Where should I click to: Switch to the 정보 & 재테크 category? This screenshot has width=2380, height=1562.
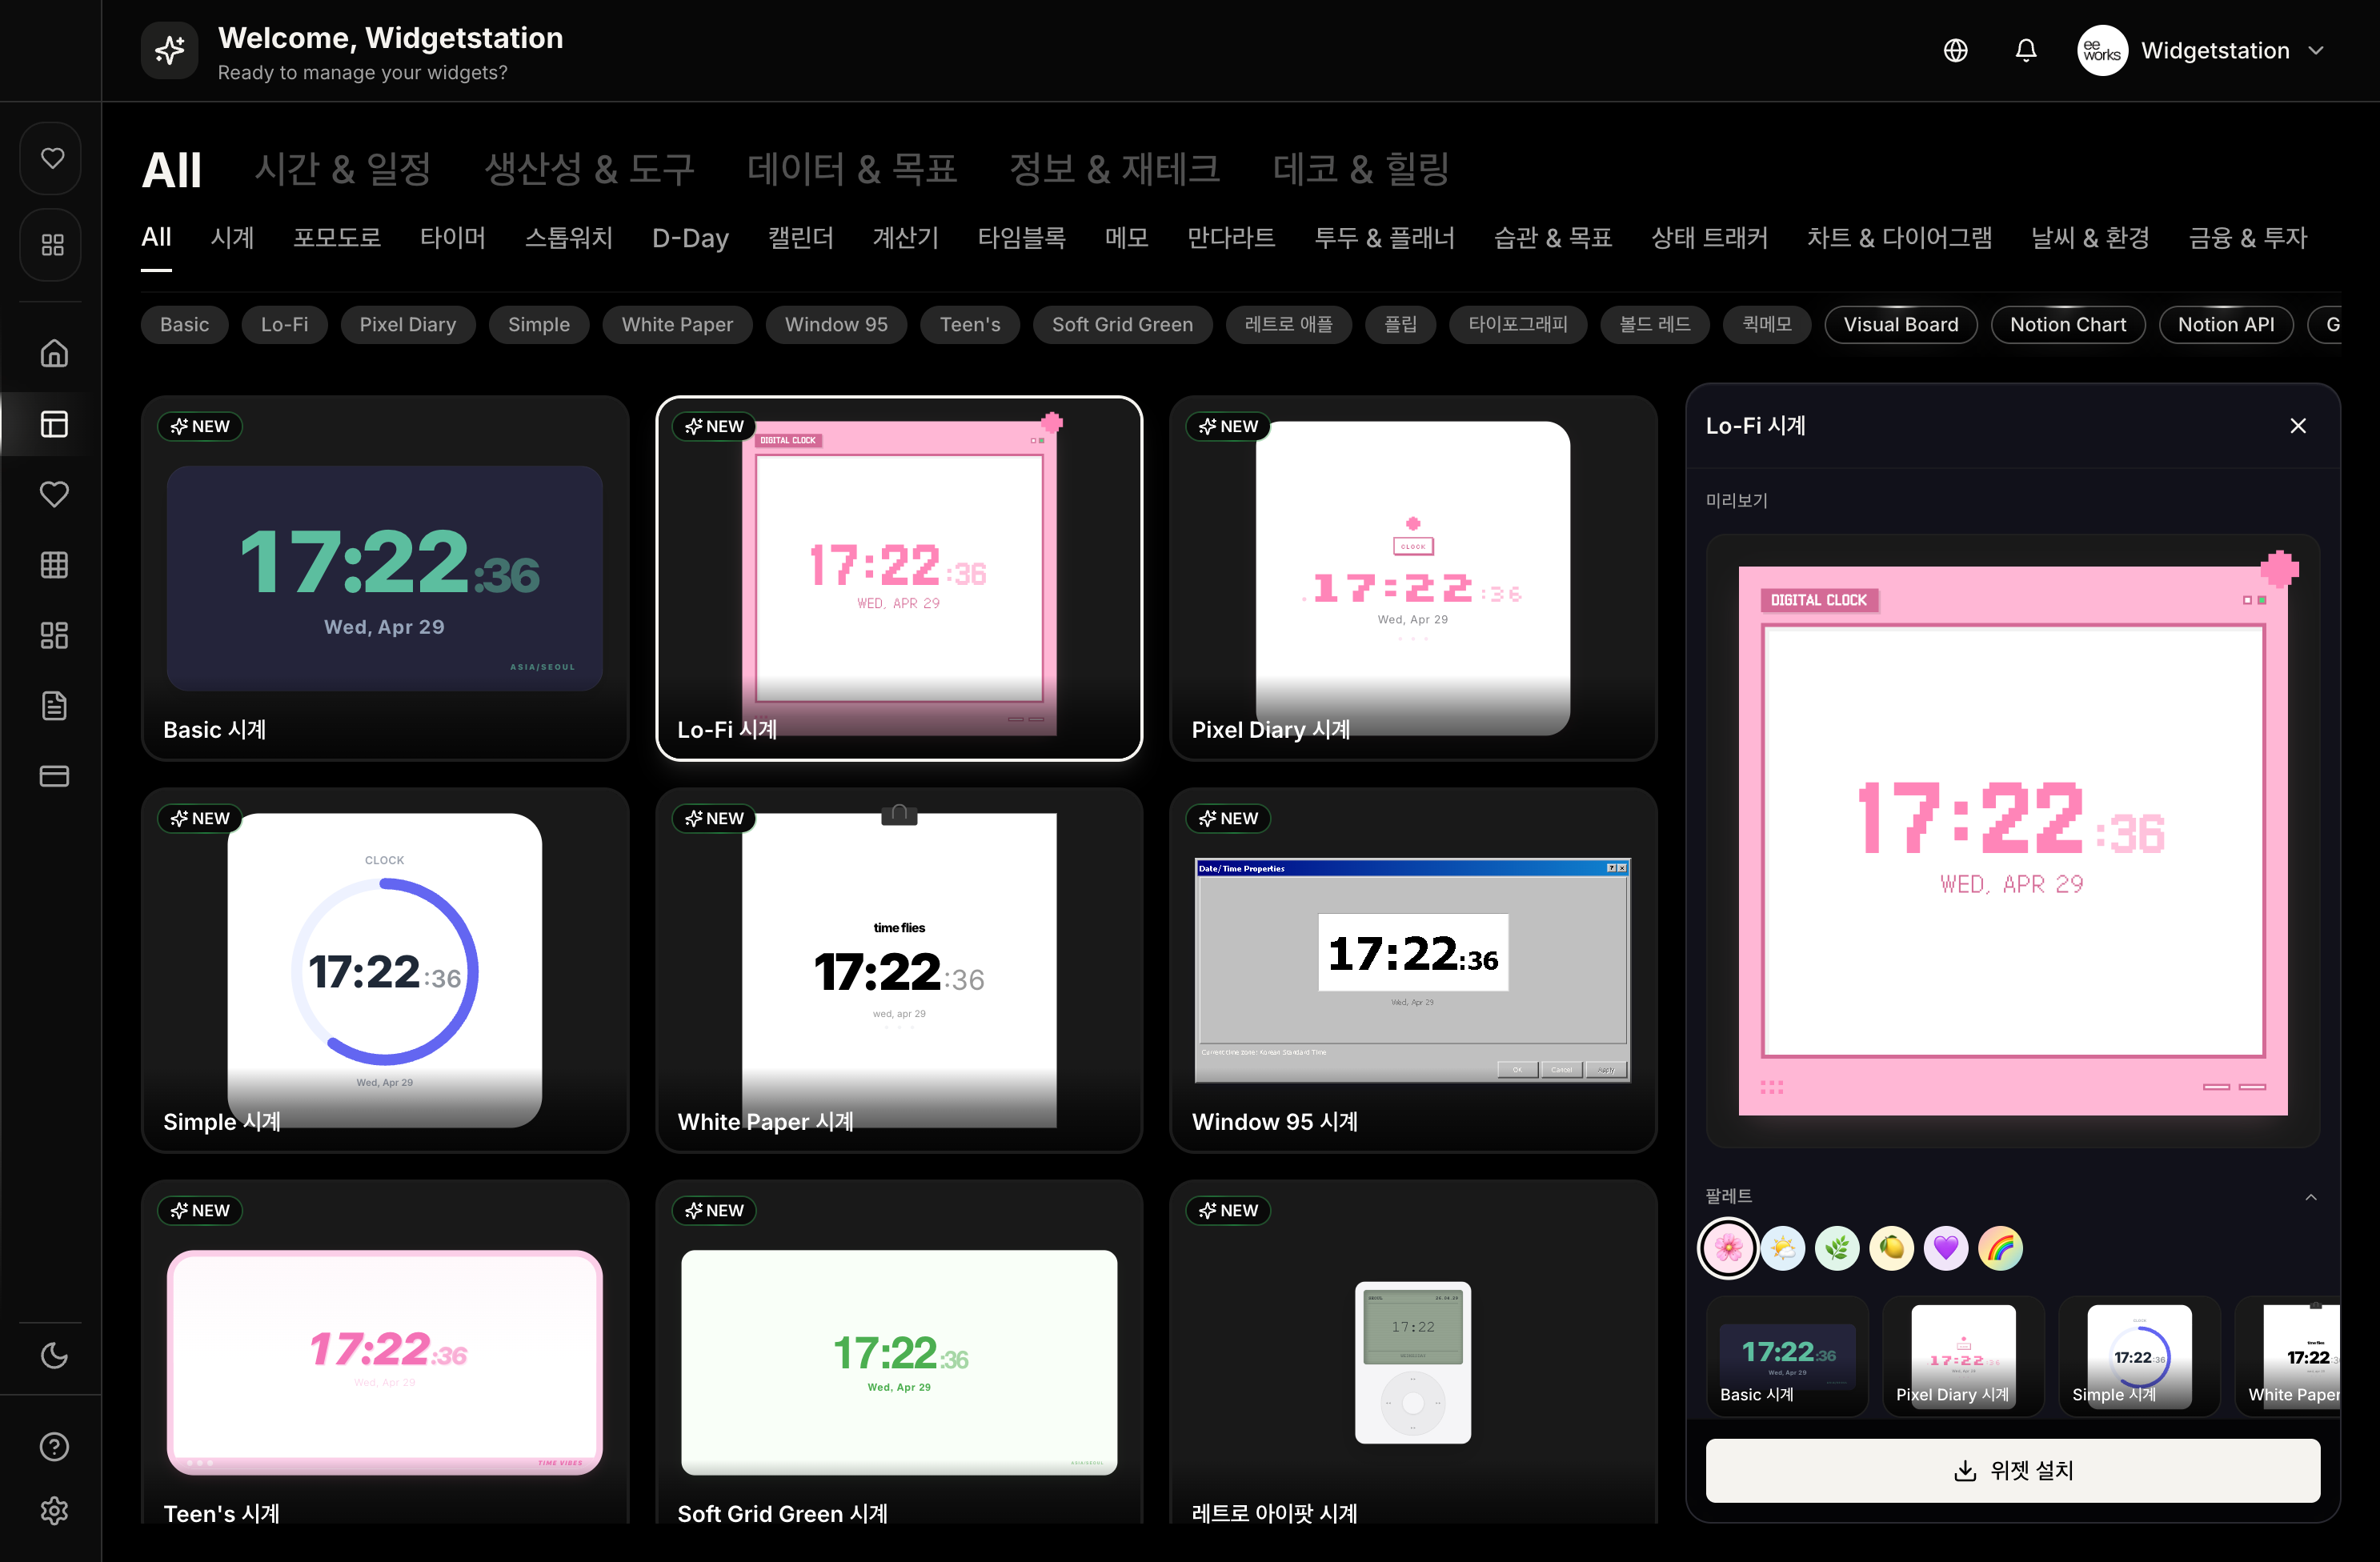point(1114,170)
